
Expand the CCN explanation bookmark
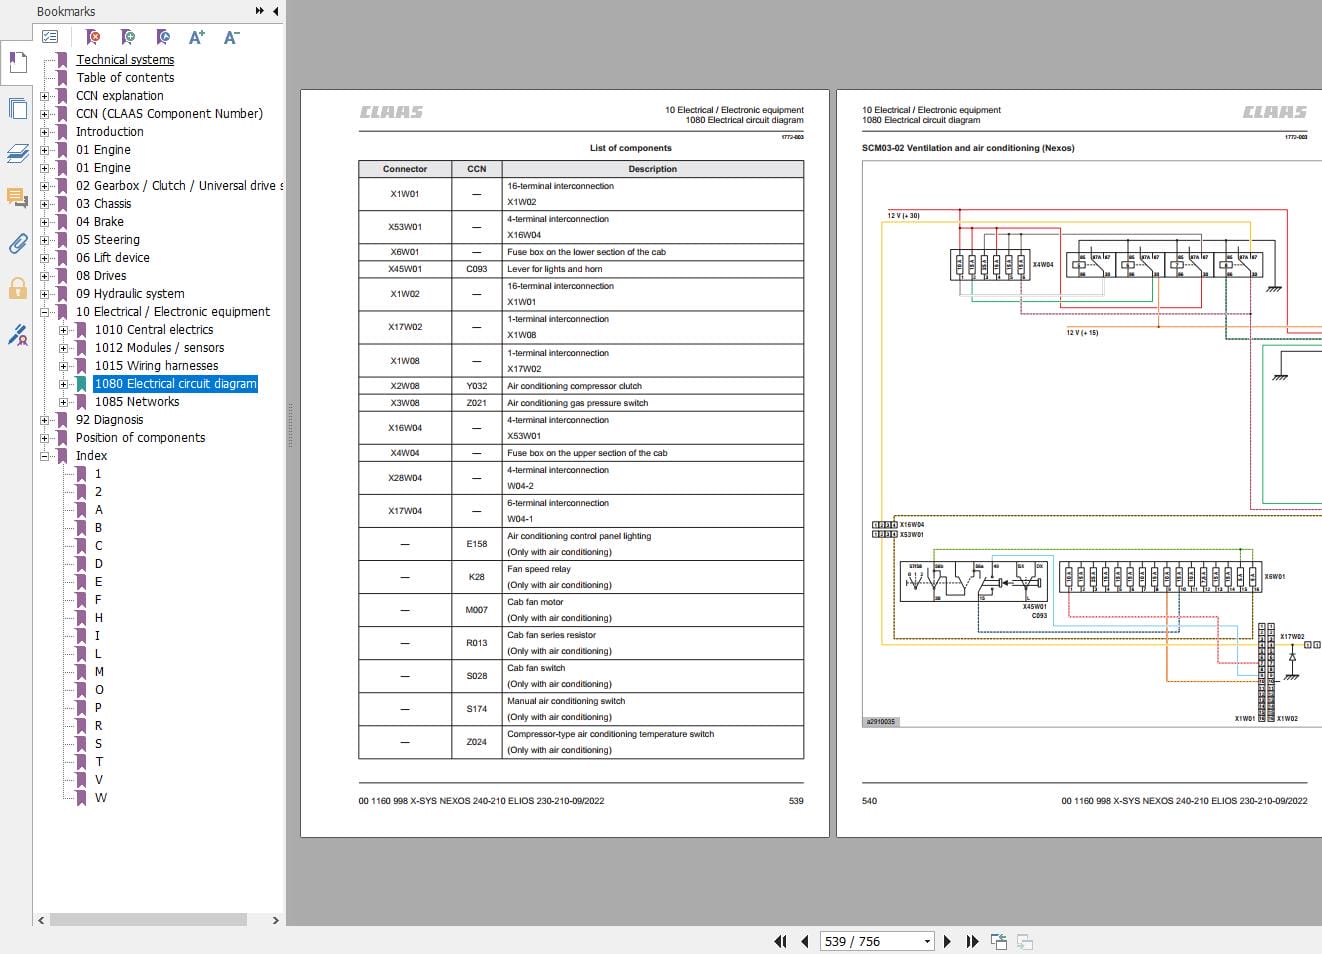point(44,96)
